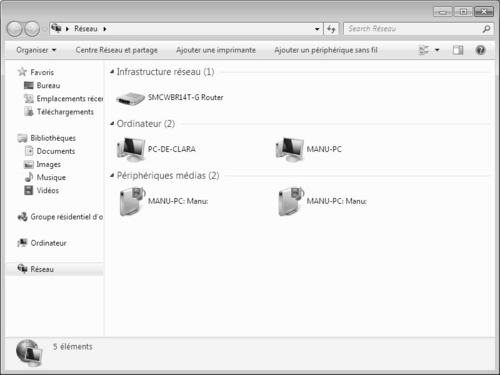The image size is (500, 375).
Task: Click the network globe icon in details pane
Action: (29, 353)
